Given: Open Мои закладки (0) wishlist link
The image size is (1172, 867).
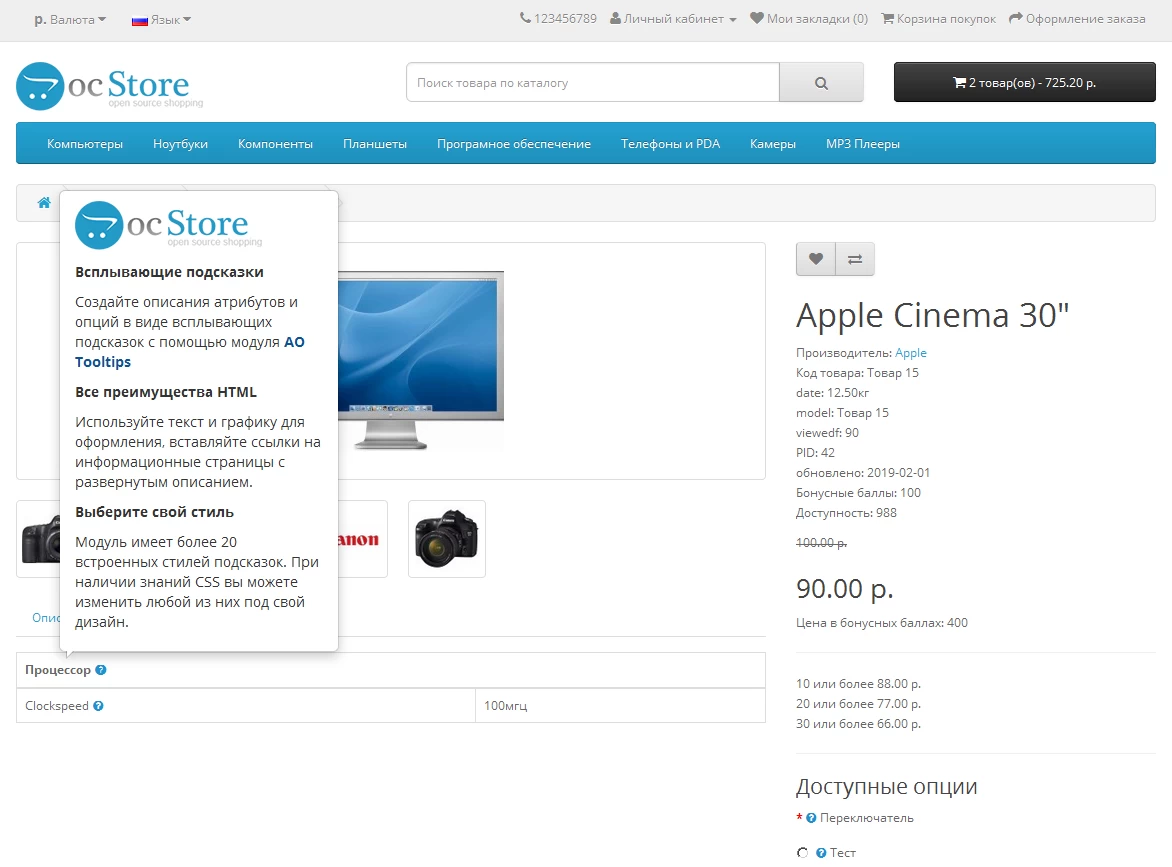Looking at the screenshot, I should pos(809,19).
